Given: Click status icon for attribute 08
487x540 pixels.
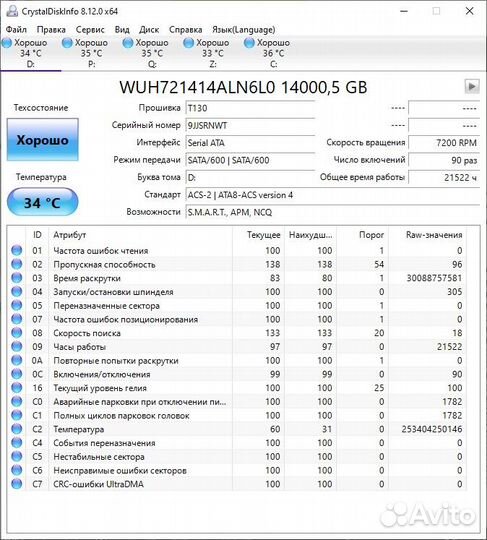Looking at the screenshot, I should (x=16, y=333).
